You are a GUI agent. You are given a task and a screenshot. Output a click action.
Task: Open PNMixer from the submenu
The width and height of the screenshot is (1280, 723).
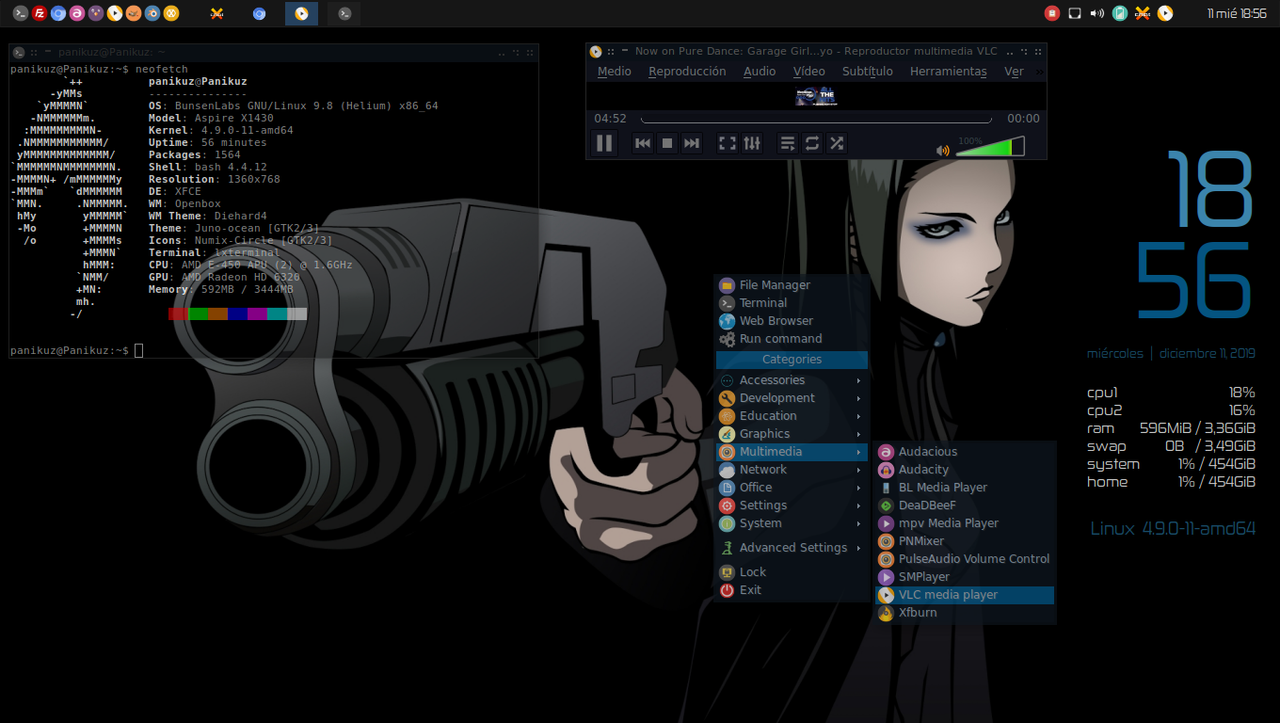coord(964,541)
